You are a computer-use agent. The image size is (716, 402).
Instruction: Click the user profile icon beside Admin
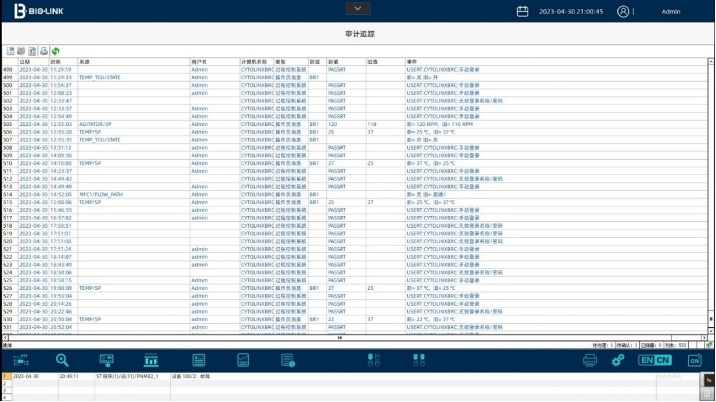(x=624, y=12)
